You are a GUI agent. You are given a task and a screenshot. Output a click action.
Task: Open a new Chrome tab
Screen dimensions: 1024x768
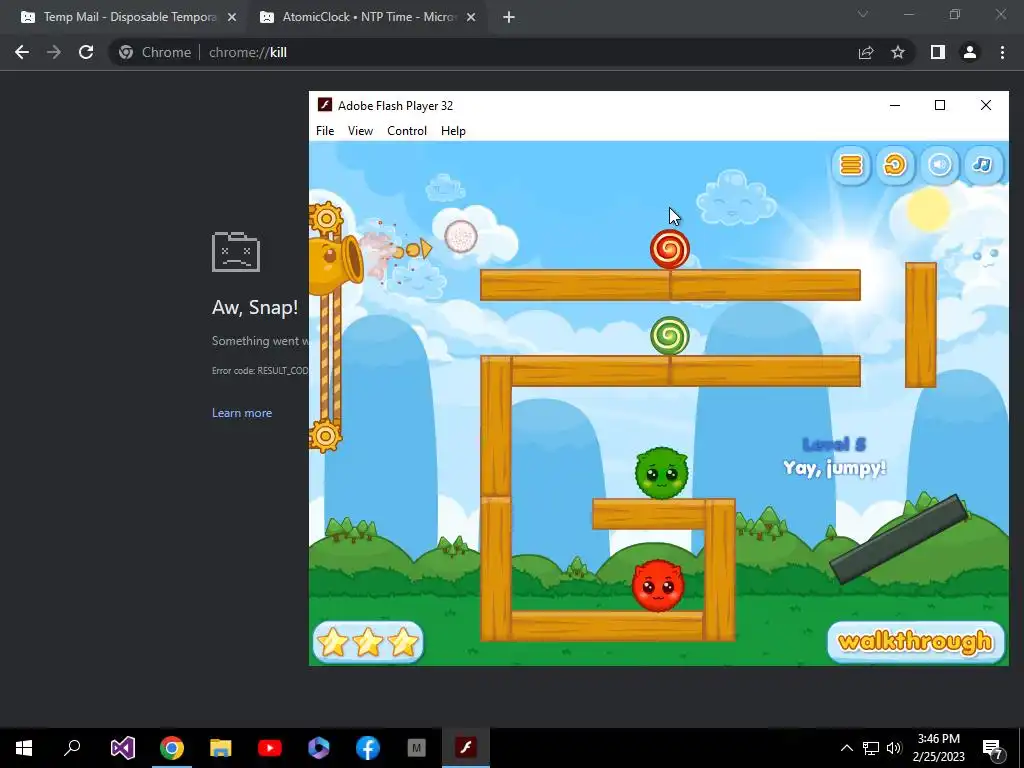(x=509, y=18)
